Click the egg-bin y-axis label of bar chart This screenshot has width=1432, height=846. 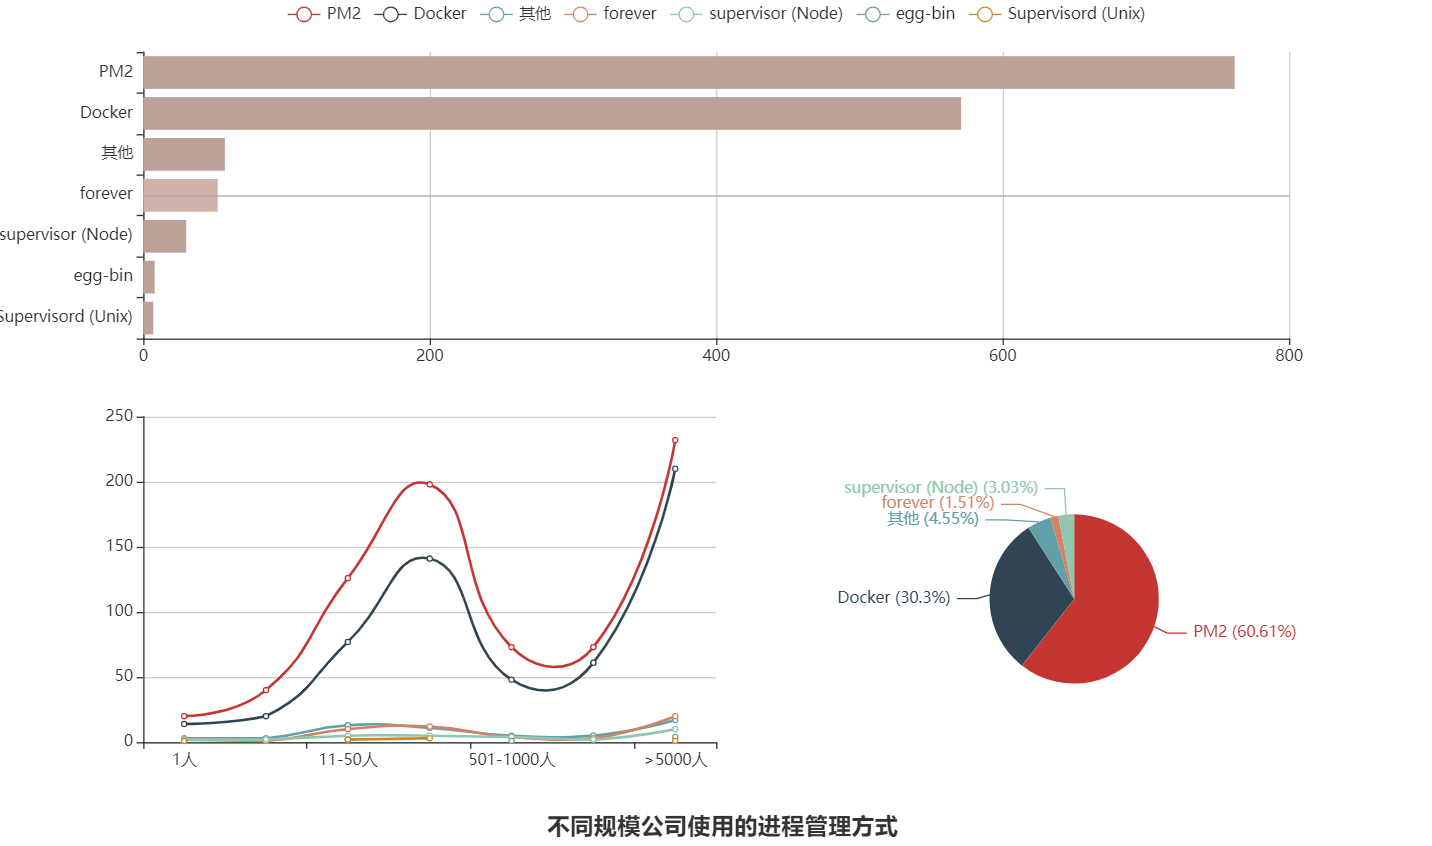(x=103, y=276)
